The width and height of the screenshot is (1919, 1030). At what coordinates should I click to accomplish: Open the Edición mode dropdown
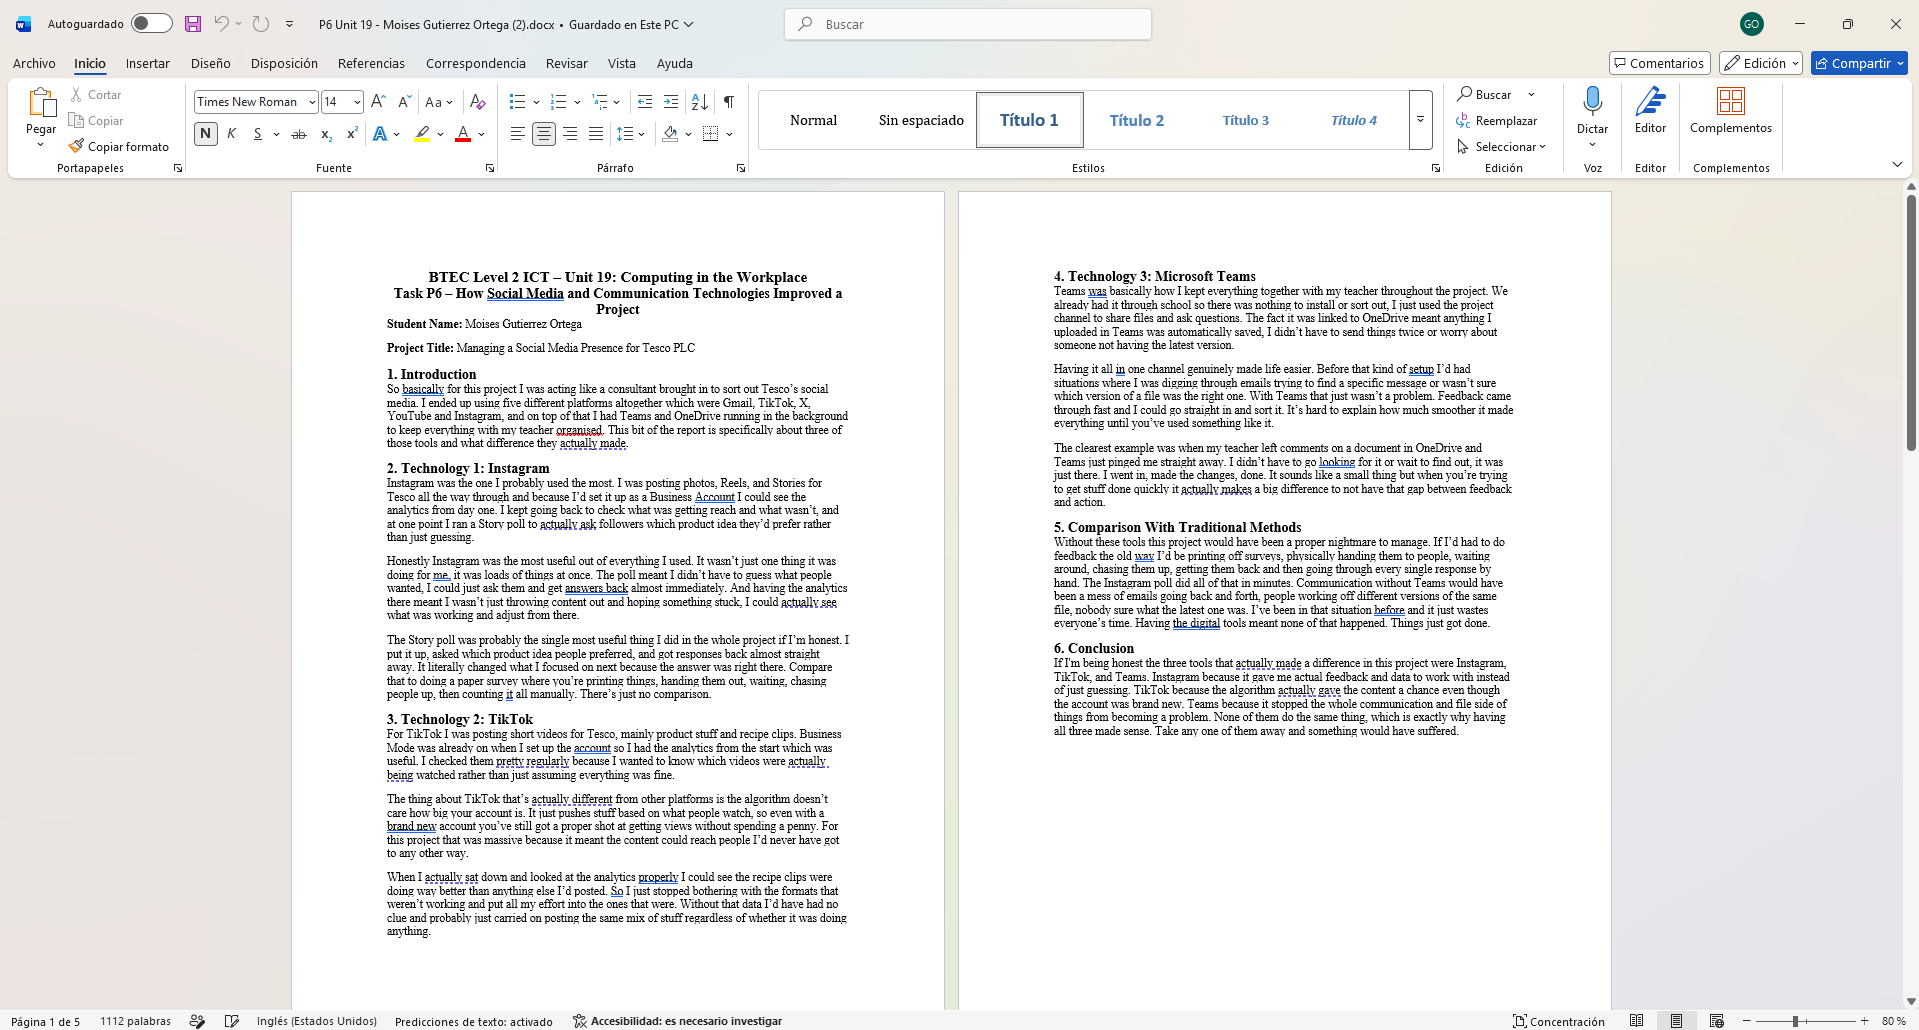[1761, 63]
